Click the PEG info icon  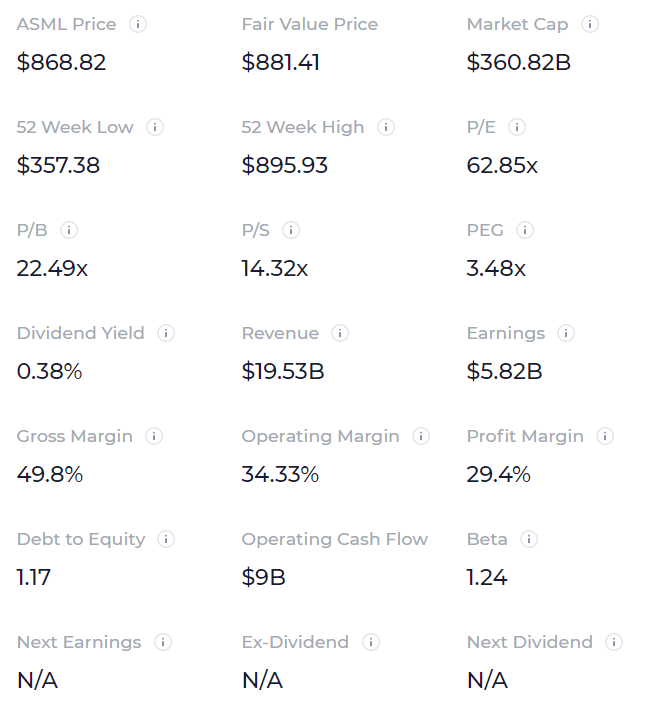525,230
